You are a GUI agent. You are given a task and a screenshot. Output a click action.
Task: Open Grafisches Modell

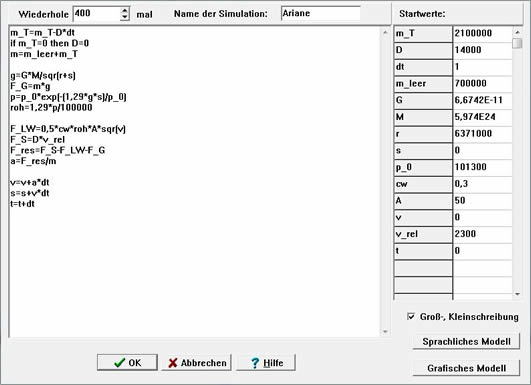[x=466, y=368]
